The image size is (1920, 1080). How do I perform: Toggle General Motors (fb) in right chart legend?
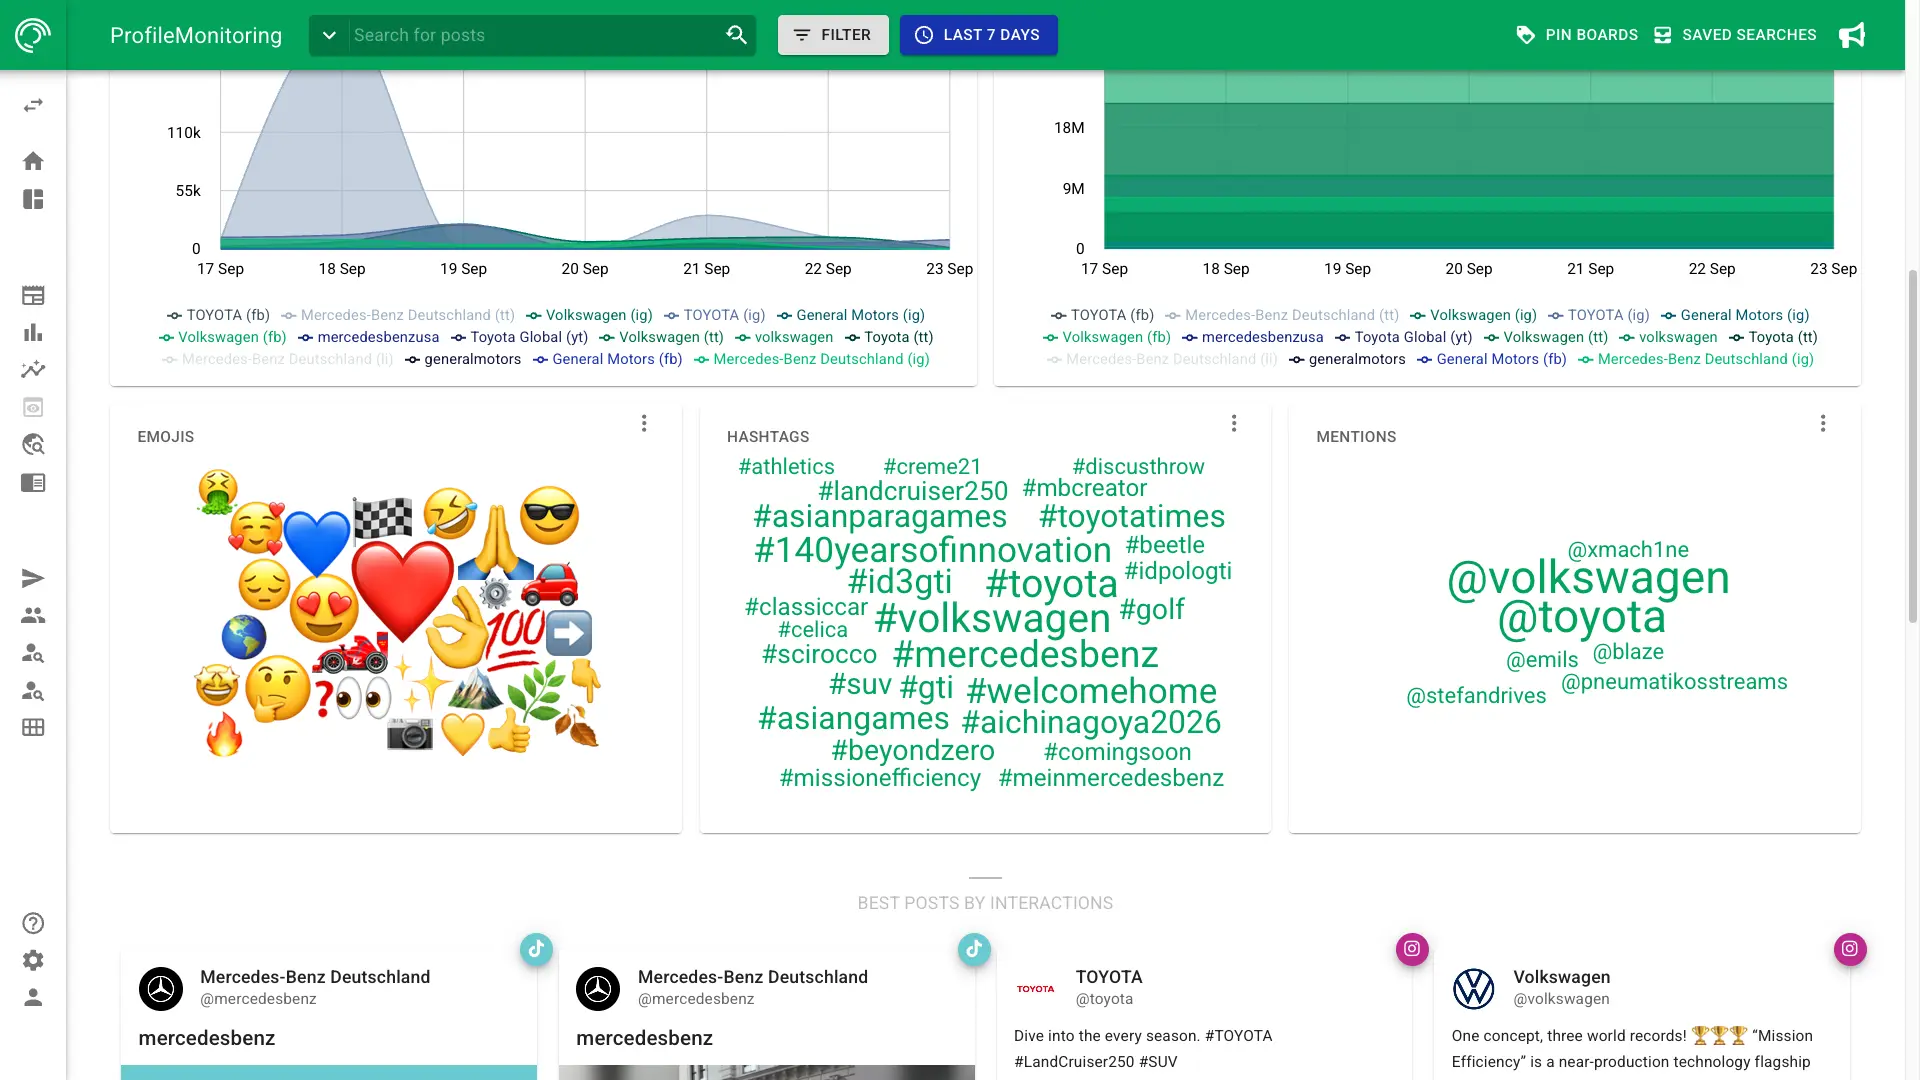1491,359
